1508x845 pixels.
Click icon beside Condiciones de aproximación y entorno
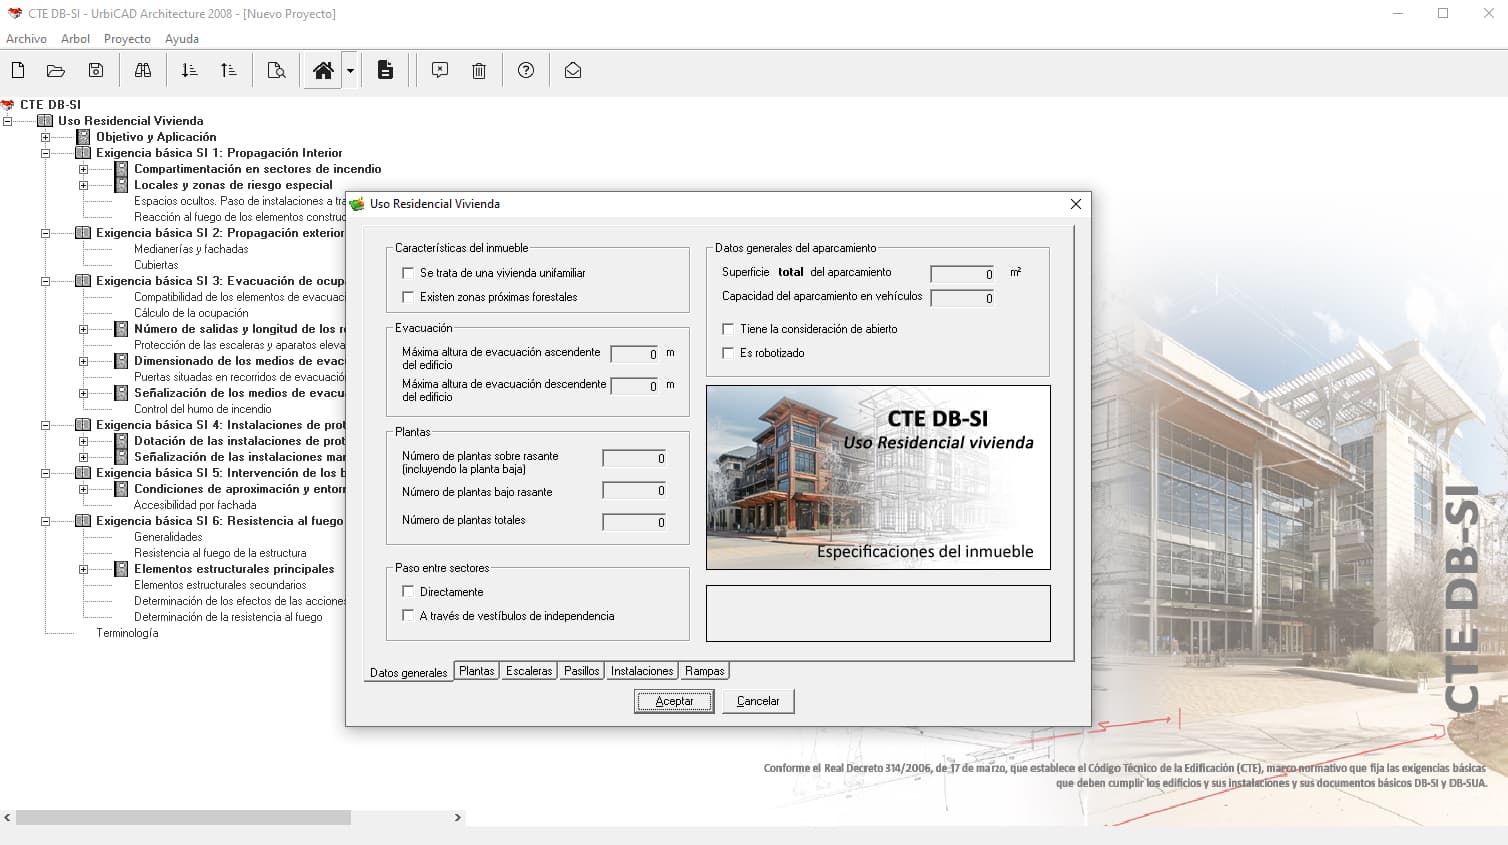tap(121, 489)
